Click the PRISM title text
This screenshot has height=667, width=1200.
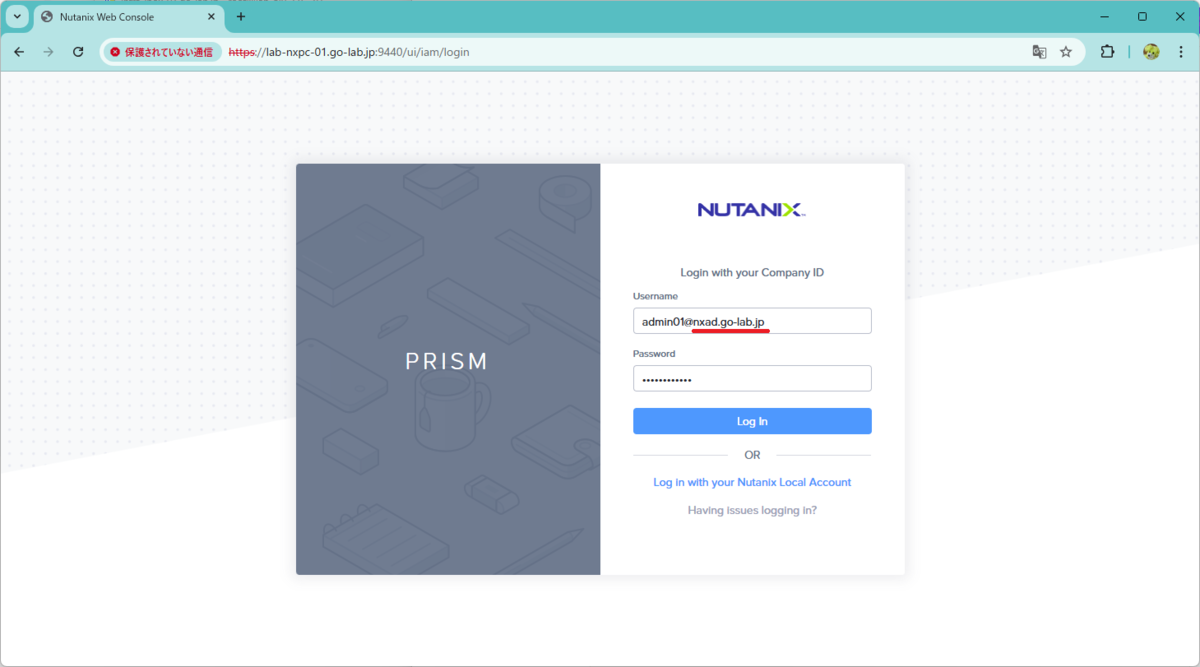click(x=447, y=361)
